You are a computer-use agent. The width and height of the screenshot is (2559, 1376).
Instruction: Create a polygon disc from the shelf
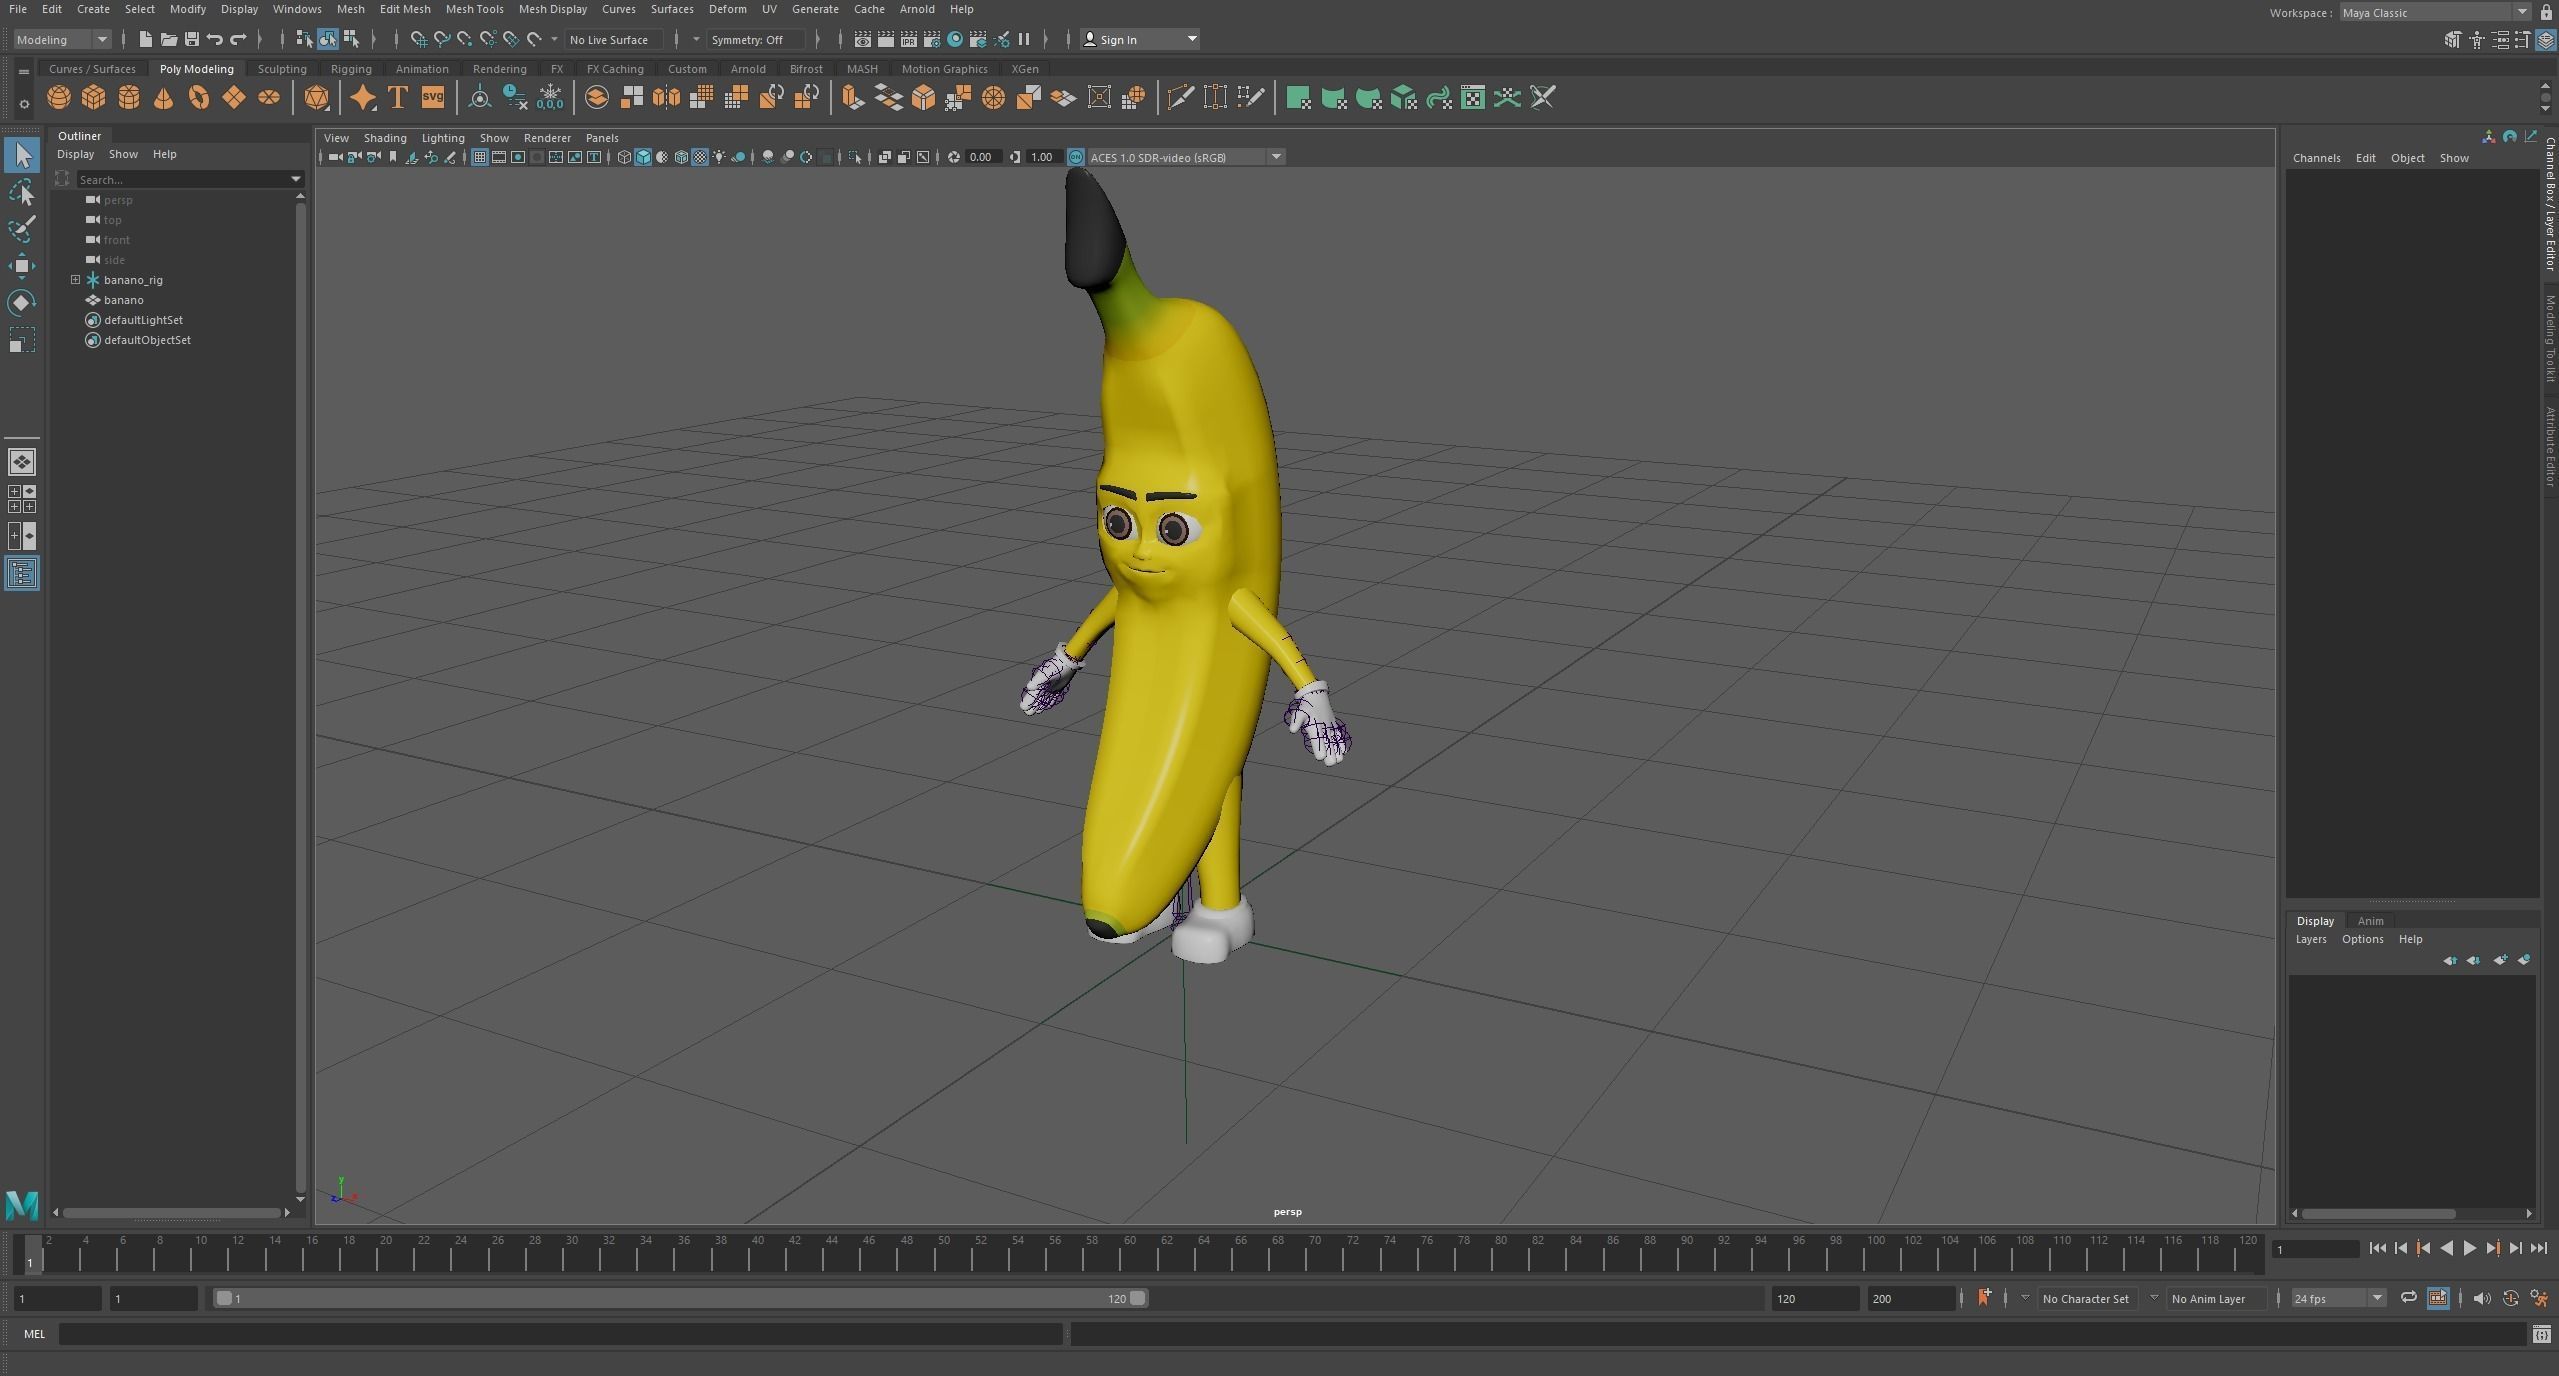[269, 98]
